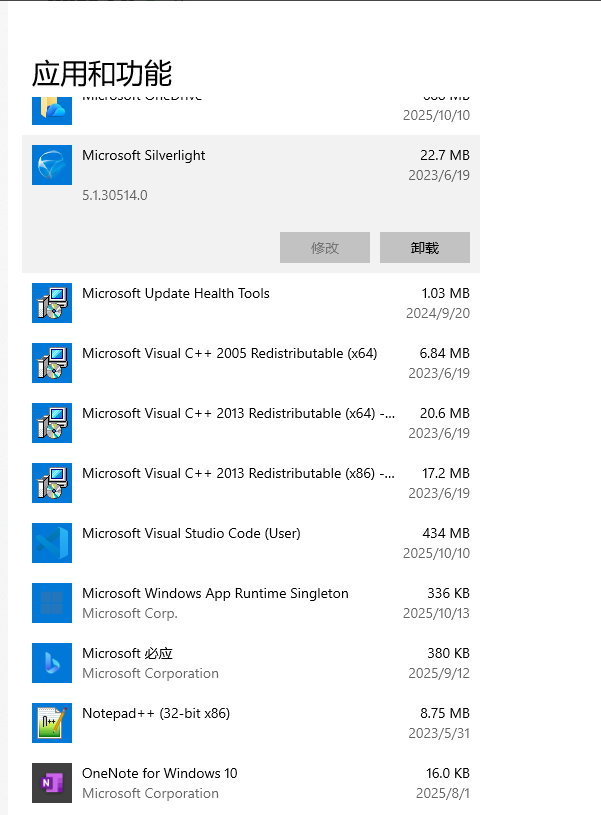Select the Microsoft 必应 (Bing) icon
Image resolution: width=601 pixels, height=815 pixels.
52,663
